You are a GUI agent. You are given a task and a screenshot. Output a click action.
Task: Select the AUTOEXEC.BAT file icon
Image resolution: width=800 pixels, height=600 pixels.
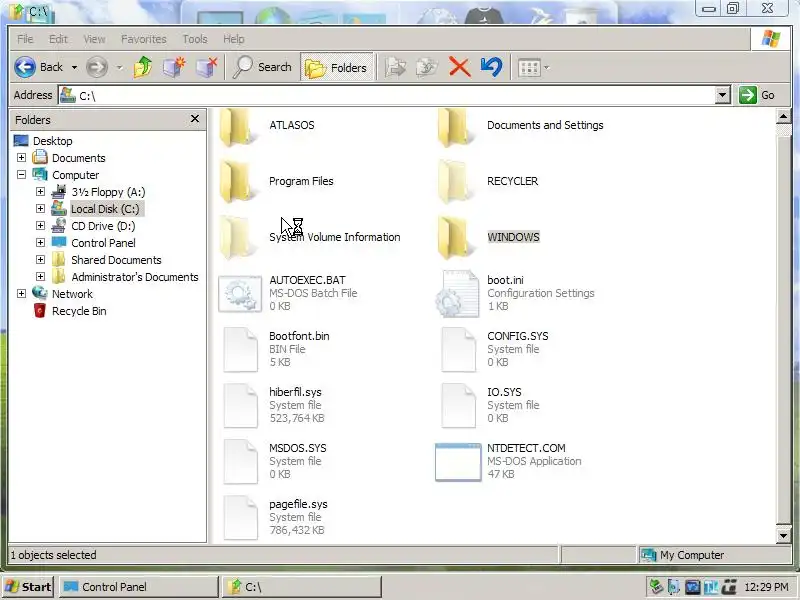(x=240, y=294)
